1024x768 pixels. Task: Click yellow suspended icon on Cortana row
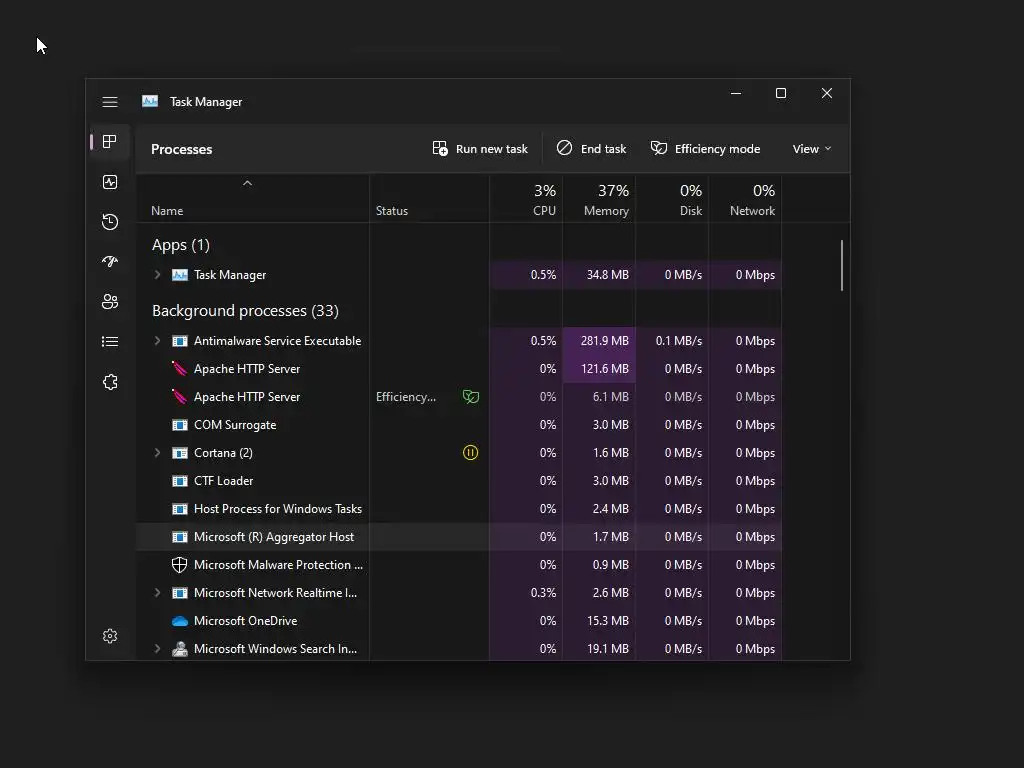tap(470, 453)
